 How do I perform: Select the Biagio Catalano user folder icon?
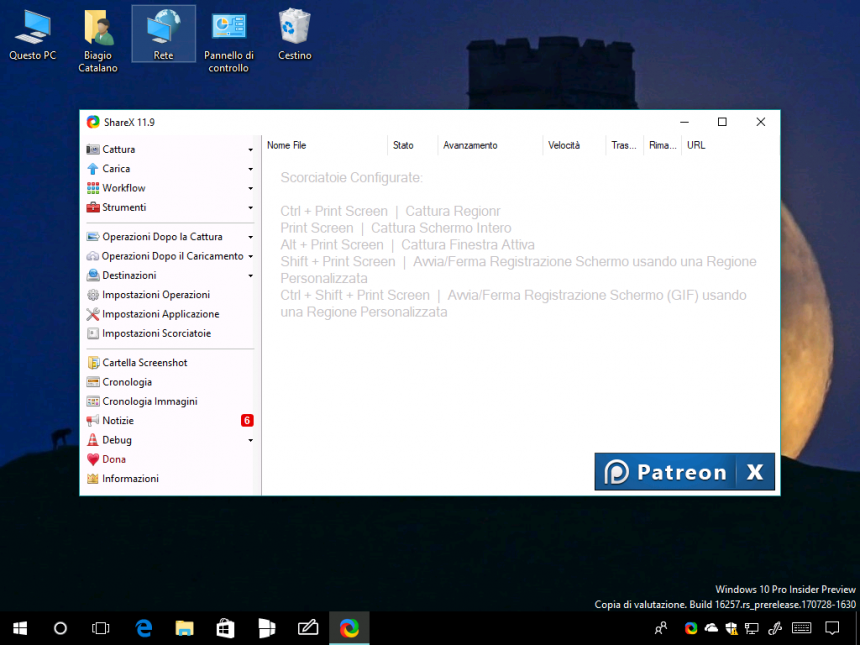pos(98,41)
